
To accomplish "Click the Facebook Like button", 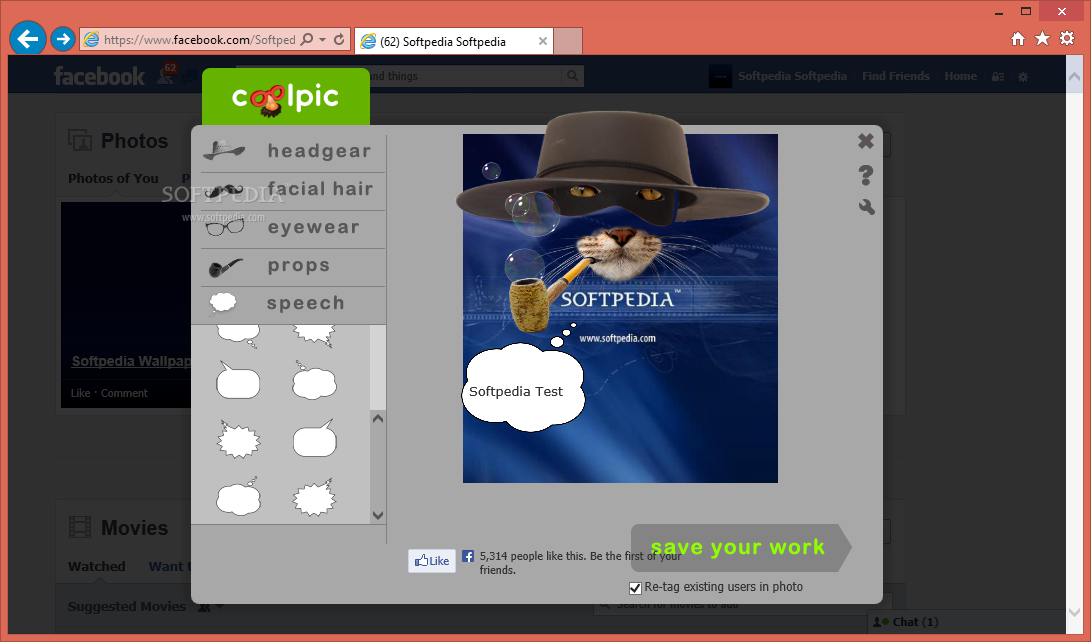I will coord(432,561).
